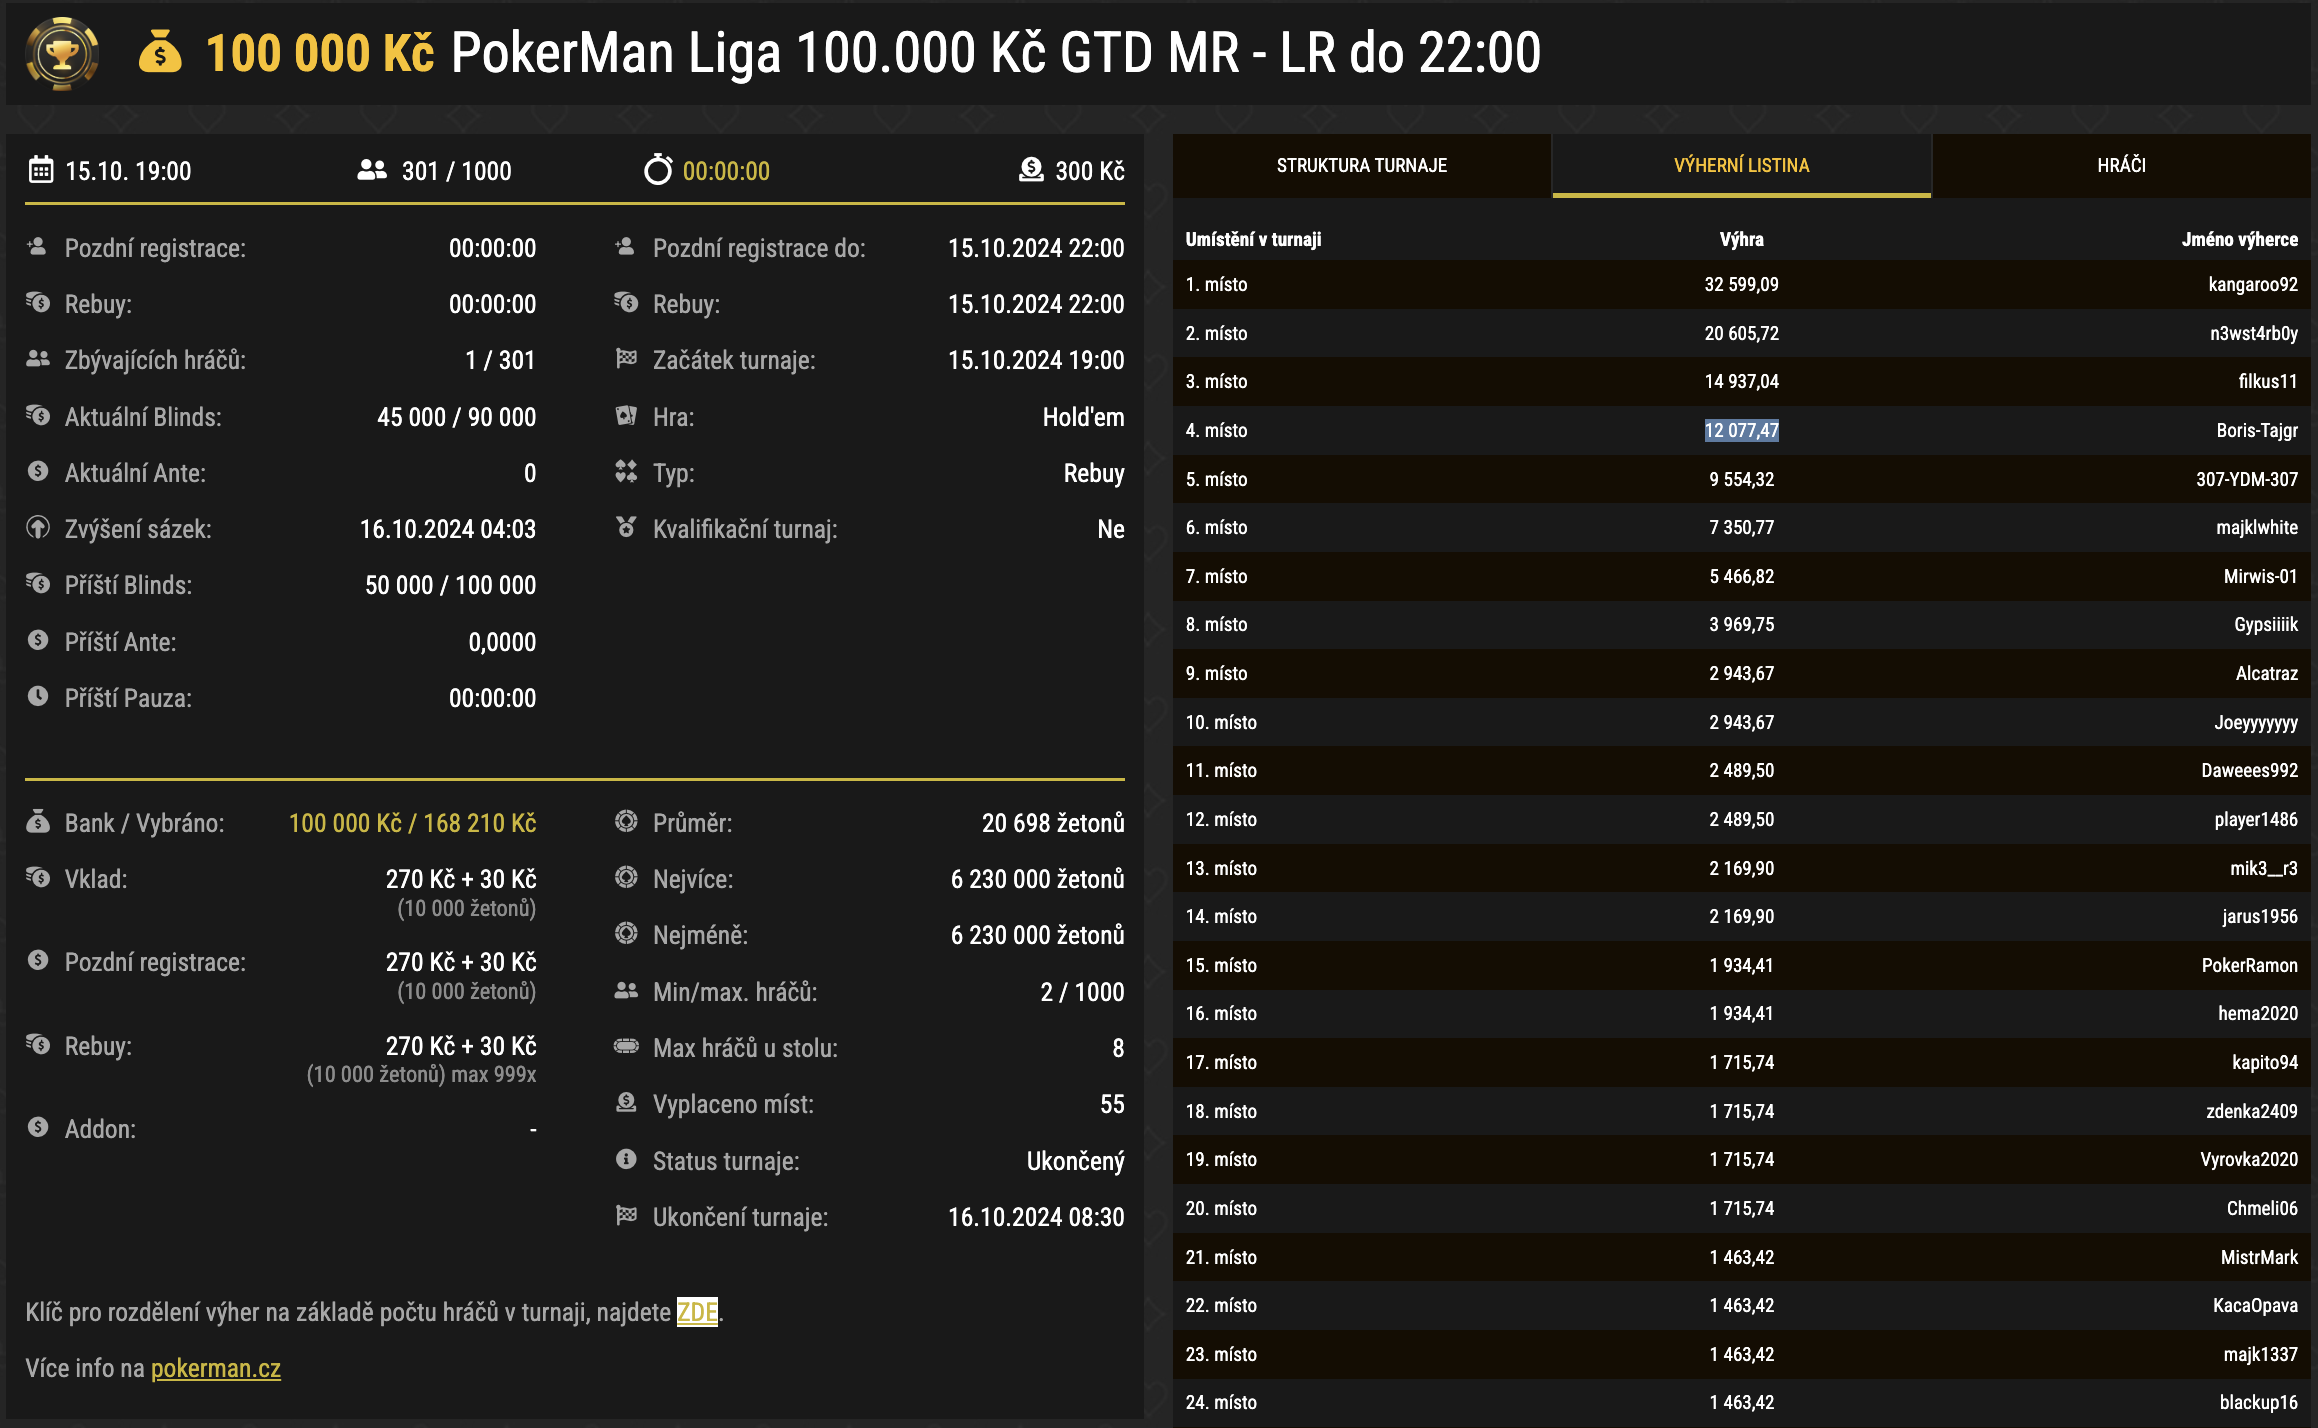The height and width of the screenshot is (1428, 2318).
Task: Click player name majklwhite
Action: point(2257,527)
